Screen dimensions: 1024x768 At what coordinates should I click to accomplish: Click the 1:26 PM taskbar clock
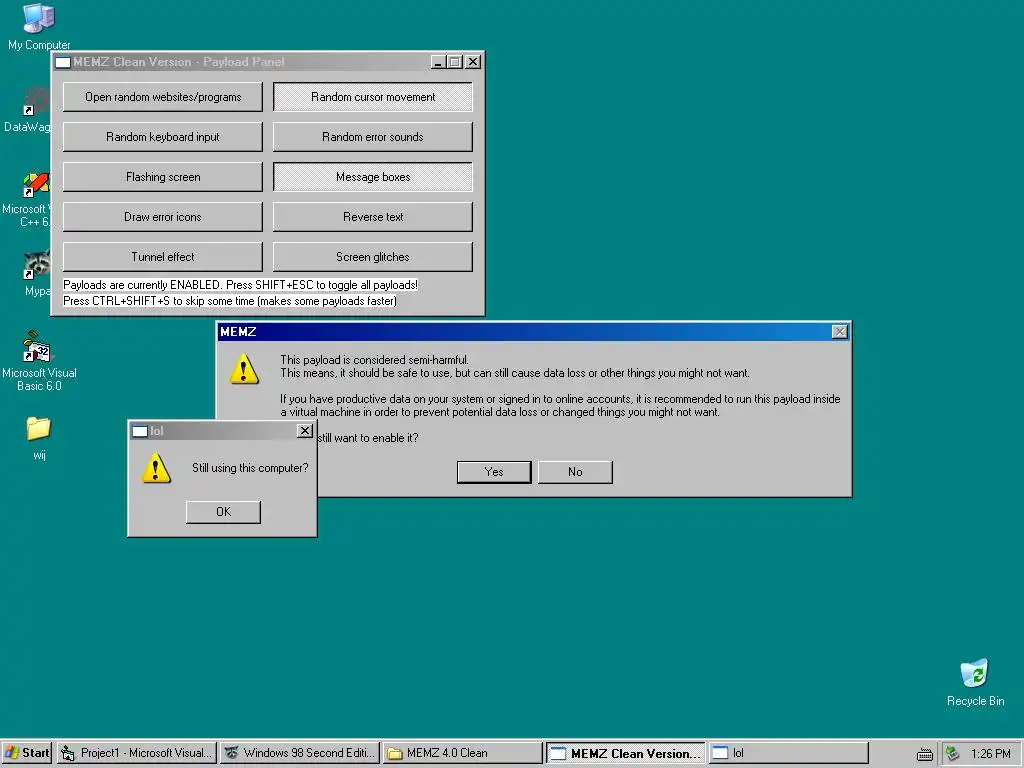tap(991, 754)
